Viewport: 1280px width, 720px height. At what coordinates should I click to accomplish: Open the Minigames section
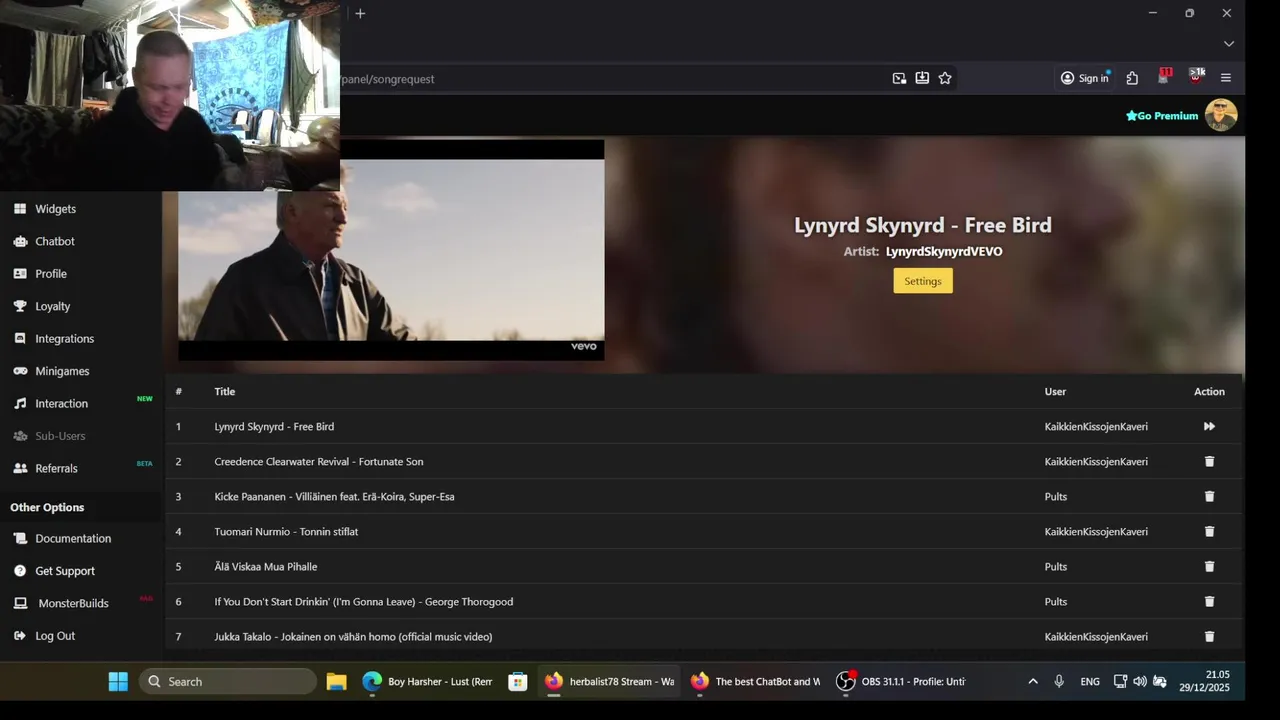(62, 371)
